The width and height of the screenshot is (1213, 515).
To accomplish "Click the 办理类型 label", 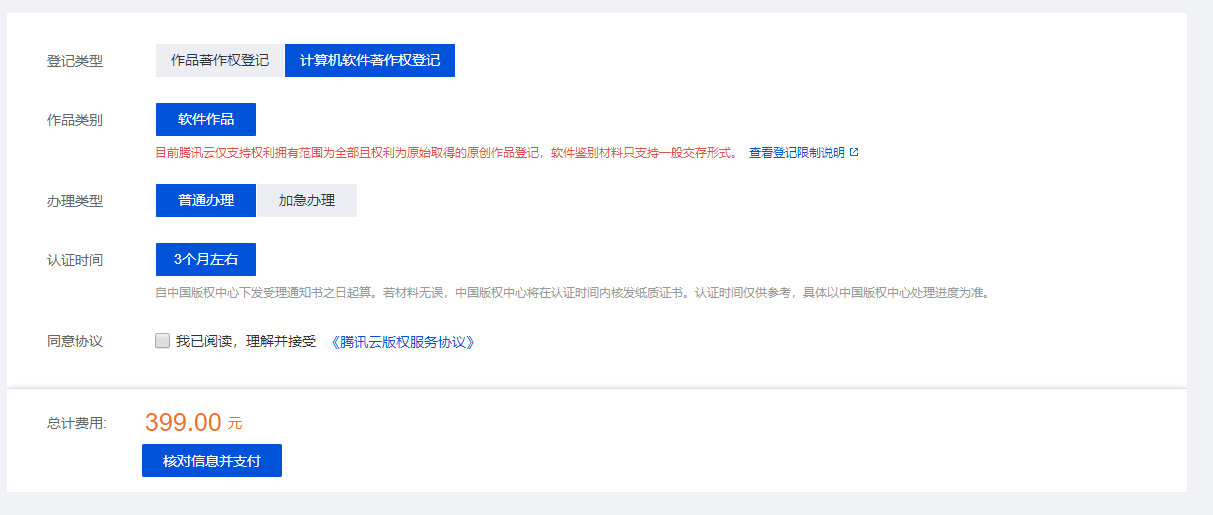I will pos(75,201).
